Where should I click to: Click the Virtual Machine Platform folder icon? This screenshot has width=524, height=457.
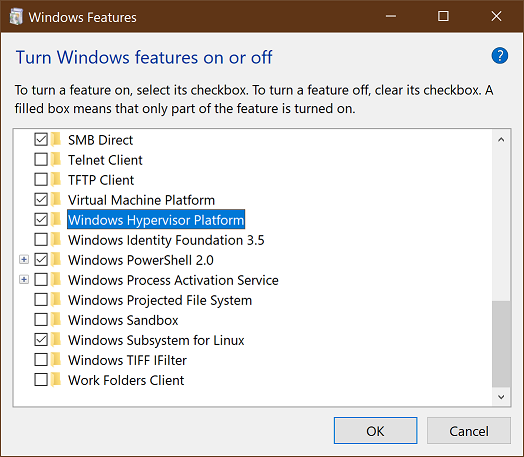56,200
